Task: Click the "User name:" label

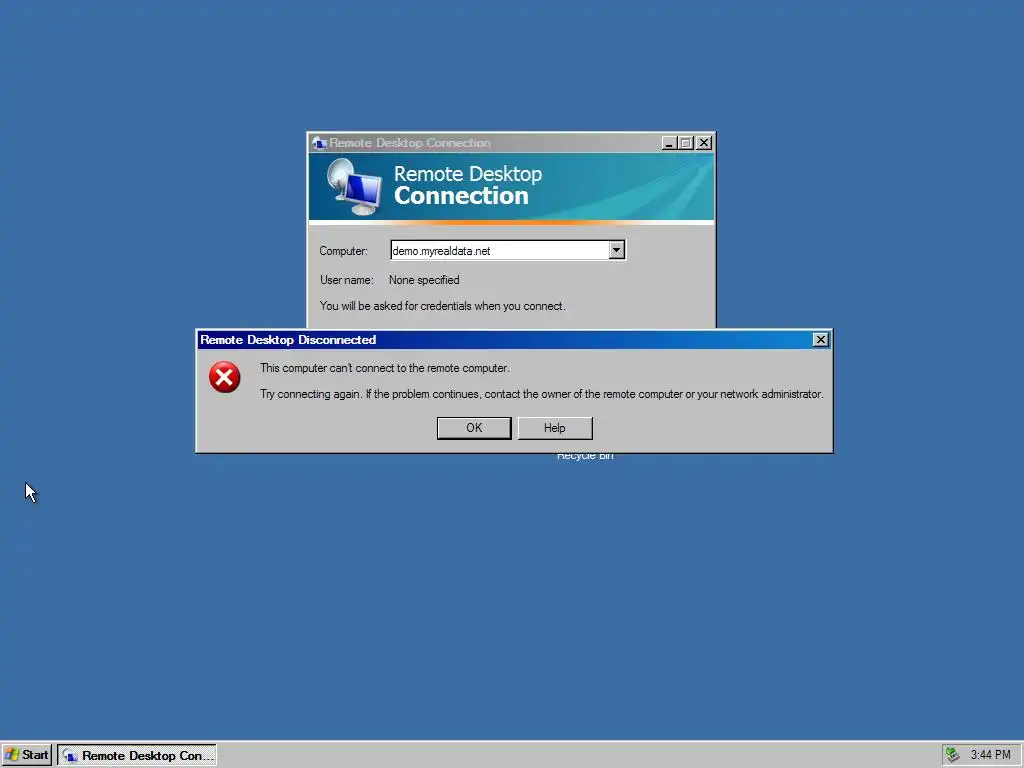Action: (346, 280)
